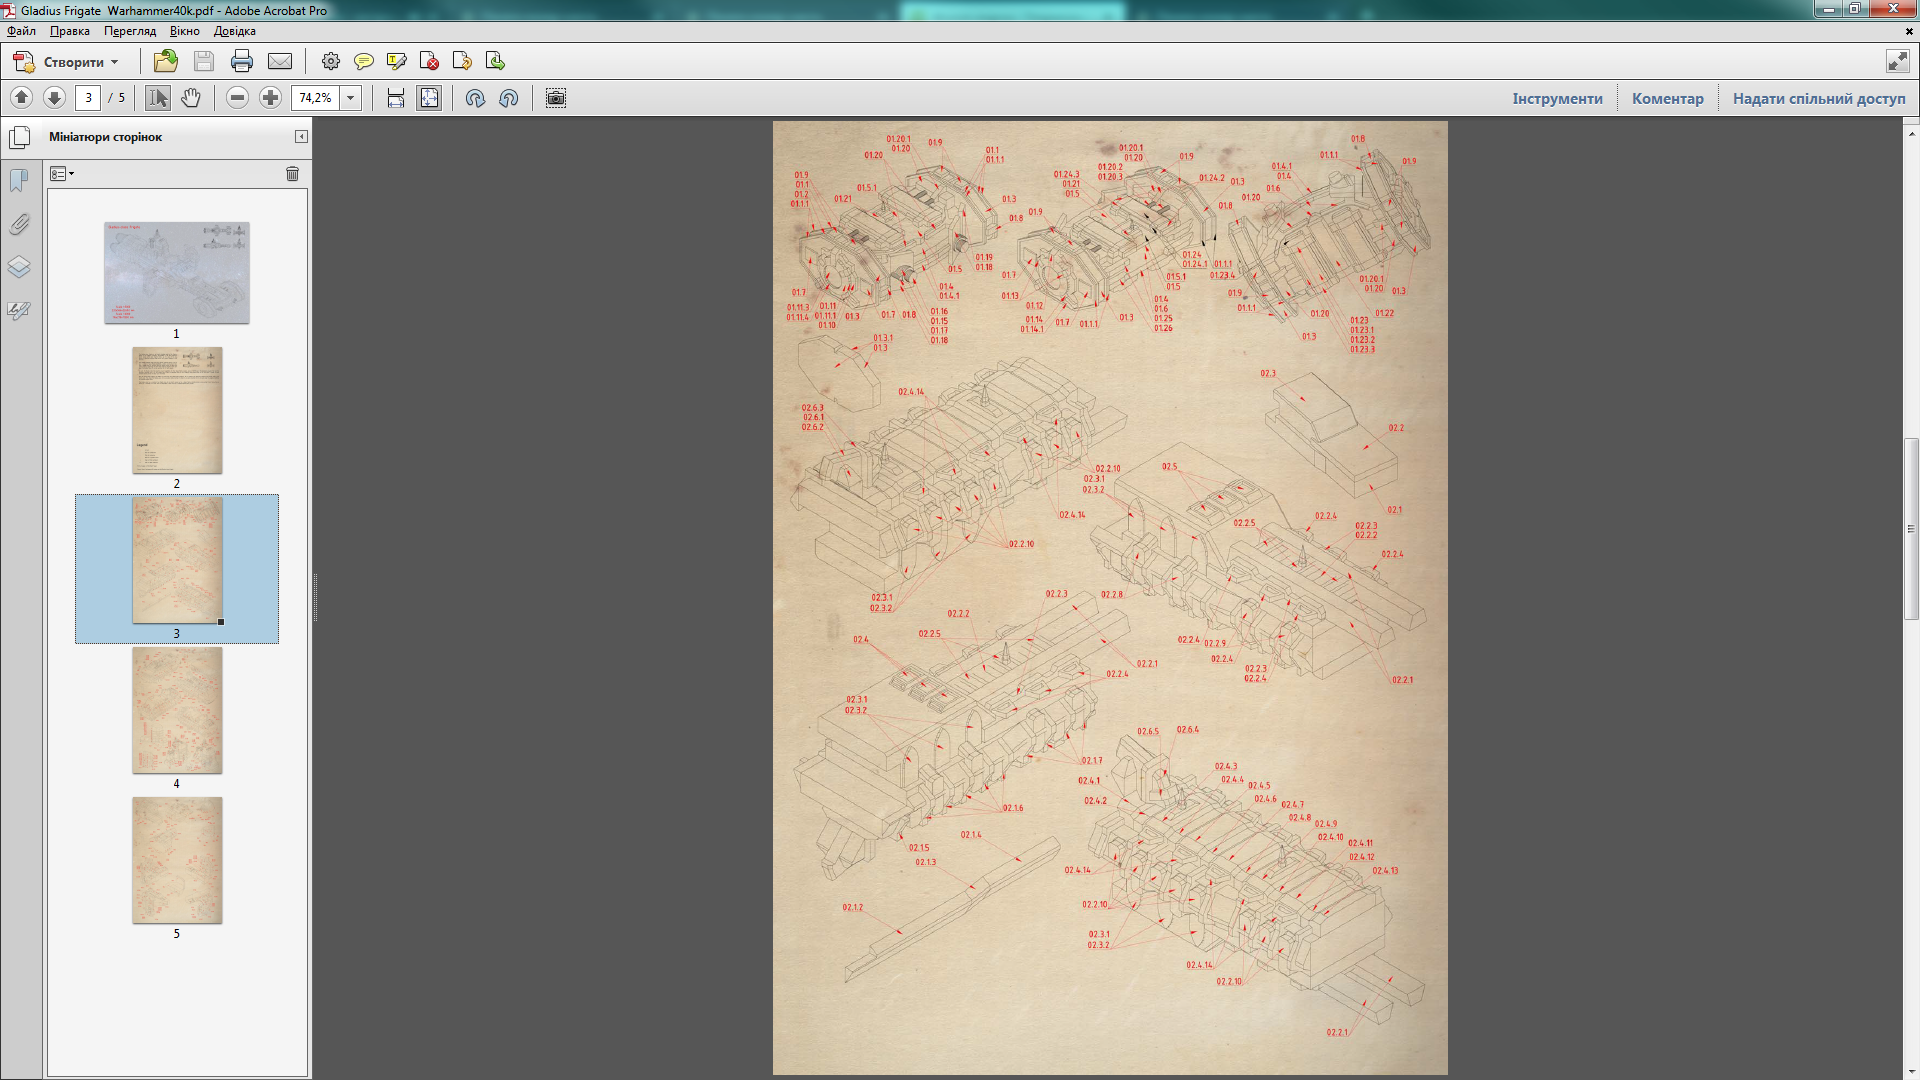Print the document using printer icon
Image resolution: width=1920 pixels, height=1080 pixels.
point(242,61)
